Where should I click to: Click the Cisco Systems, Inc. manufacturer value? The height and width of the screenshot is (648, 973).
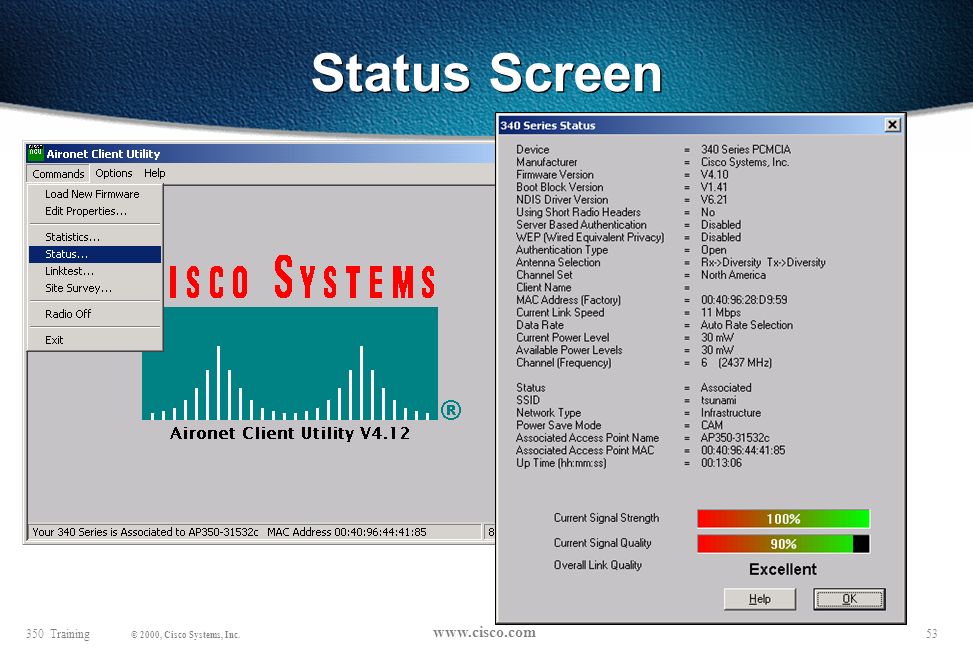(745, 163)
